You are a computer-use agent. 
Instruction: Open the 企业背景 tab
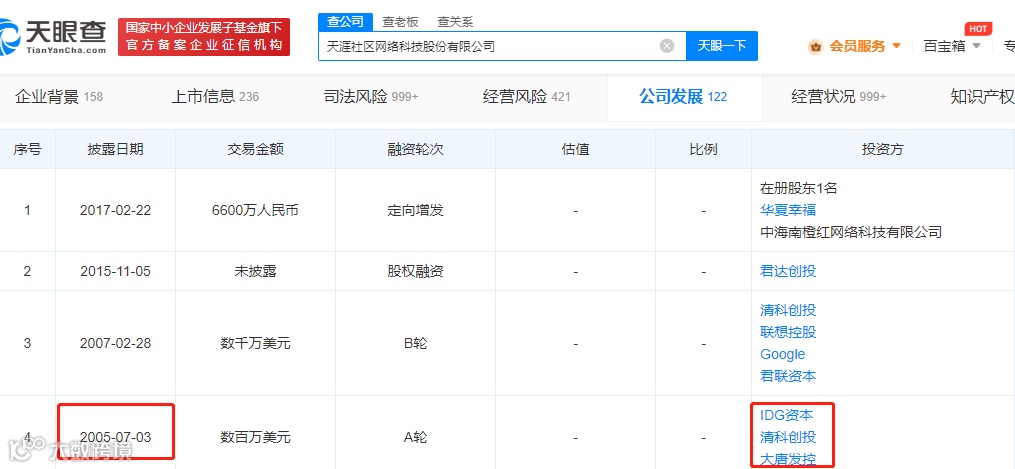59,97
